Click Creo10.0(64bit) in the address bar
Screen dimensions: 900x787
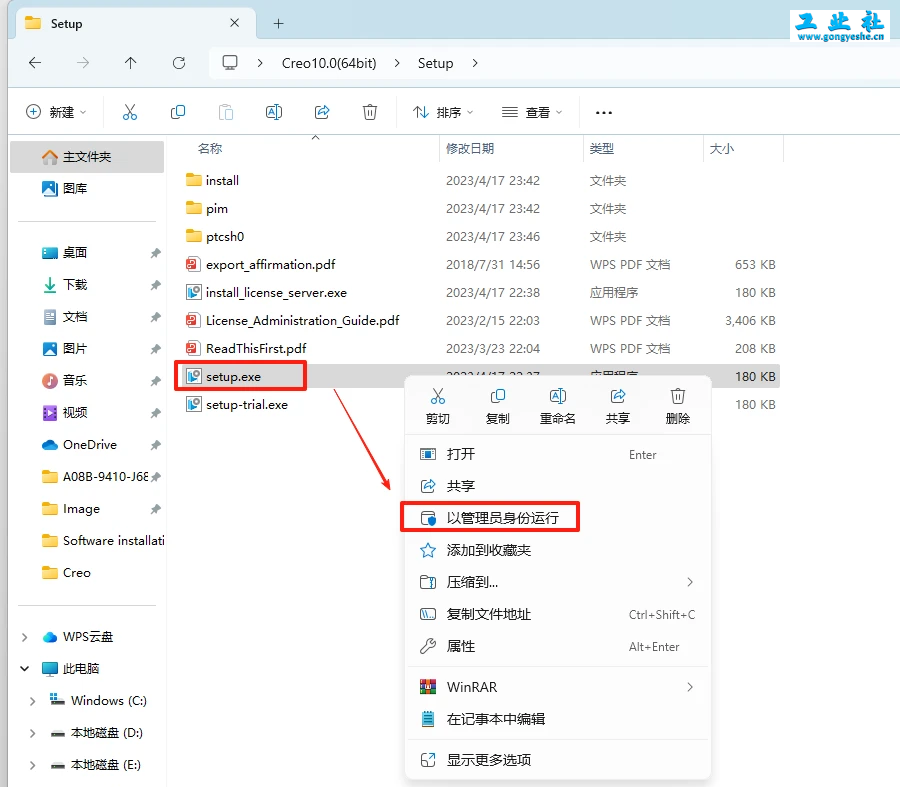pyautogui.click(x=329, y=63)
